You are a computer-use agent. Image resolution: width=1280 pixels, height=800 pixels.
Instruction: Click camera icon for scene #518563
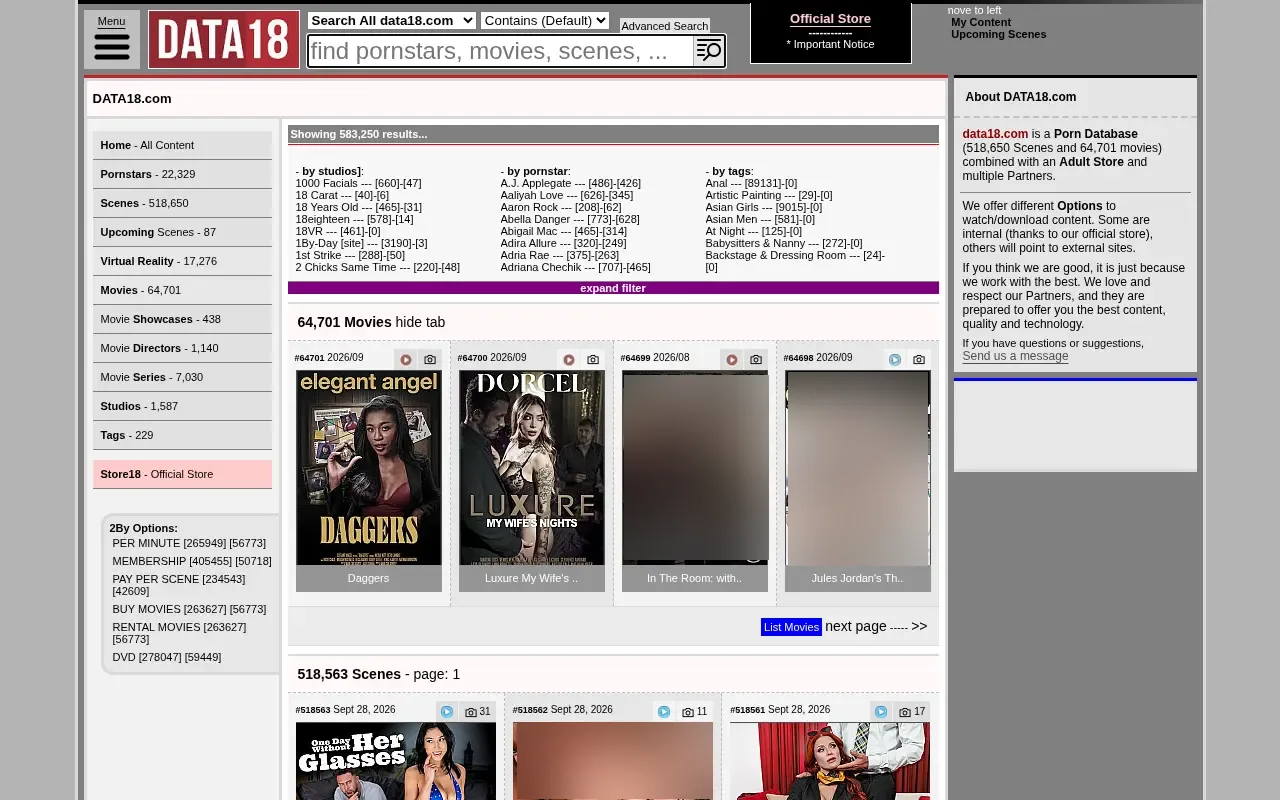[471, 712]
